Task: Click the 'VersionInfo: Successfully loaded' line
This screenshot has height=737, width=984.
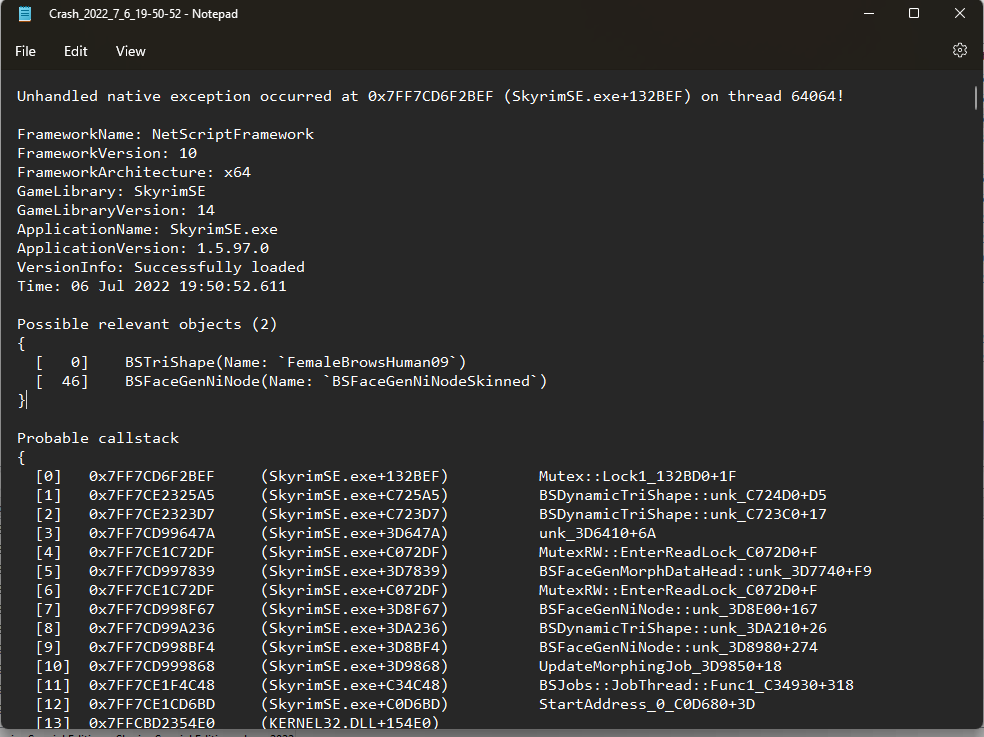Action: [161, 267]
